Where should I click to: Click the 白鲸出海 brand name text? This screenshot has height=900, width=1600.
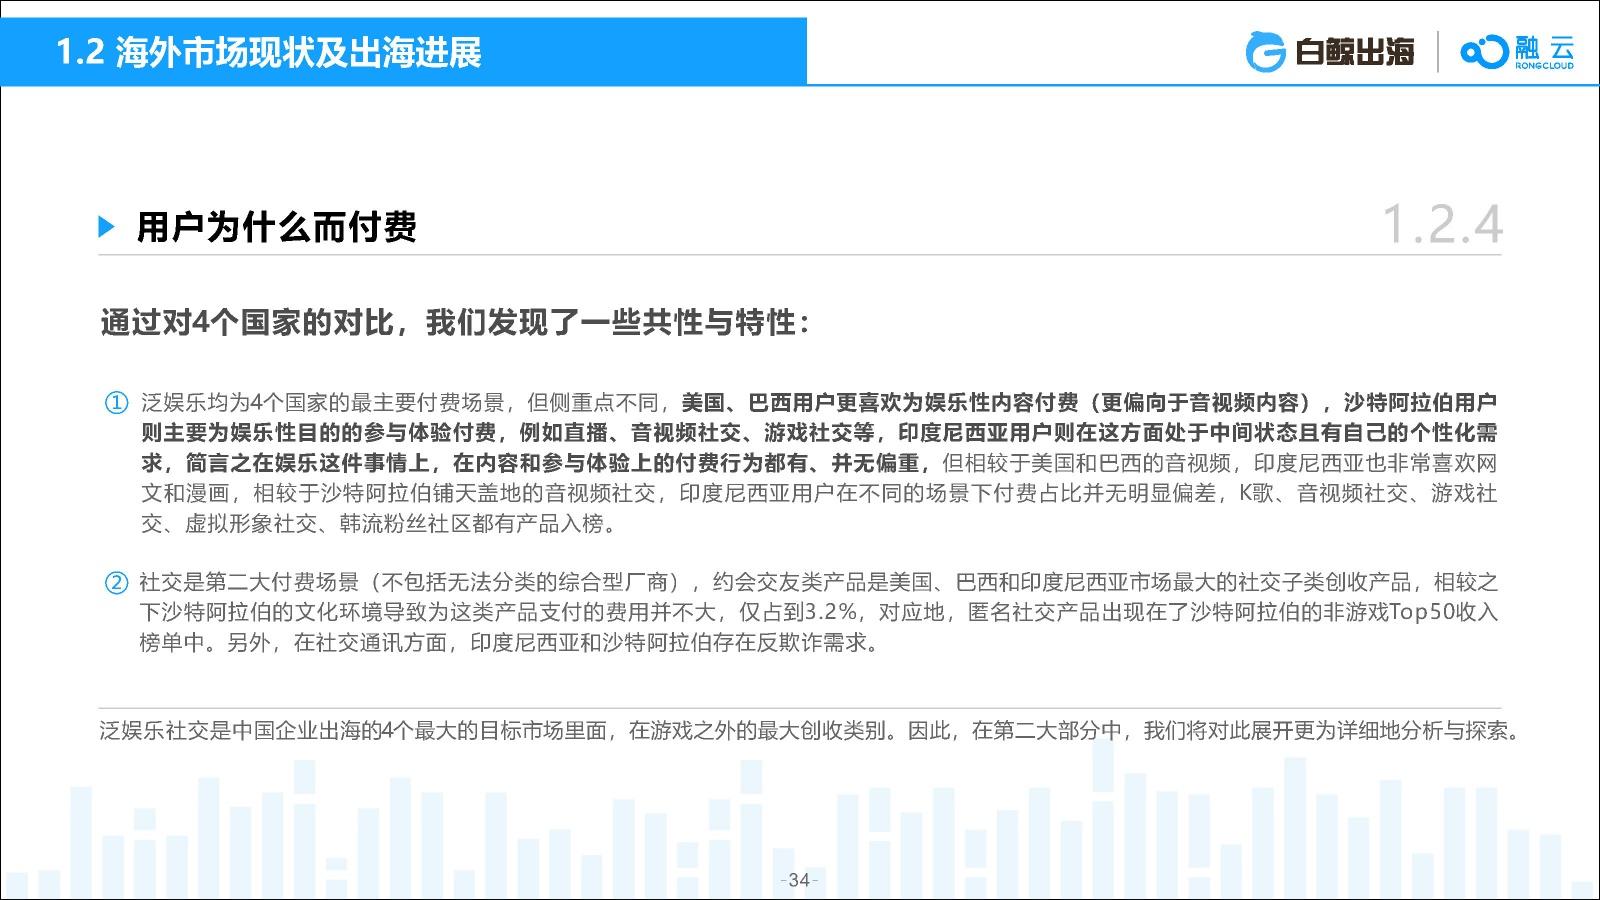(1354, 52)
